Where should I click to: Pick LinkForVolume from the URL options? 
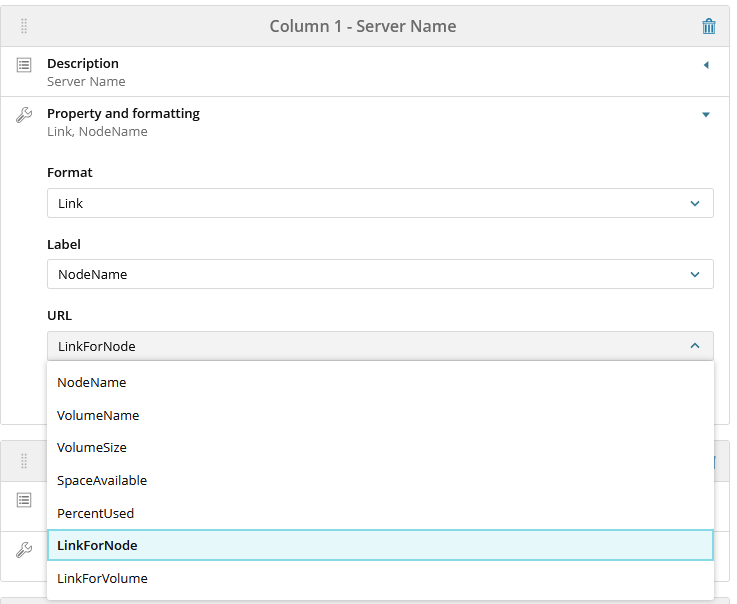[102, 578]
